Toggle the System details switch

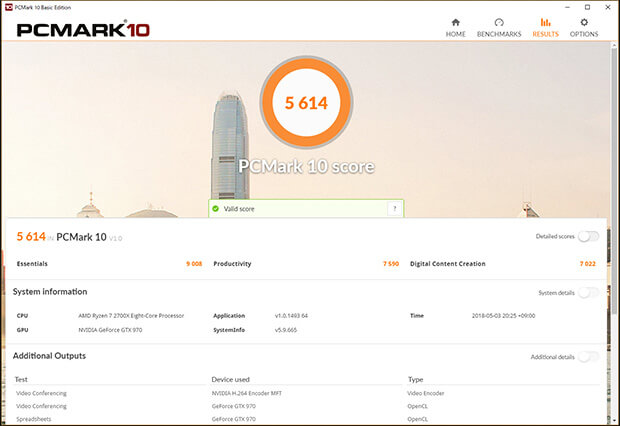click(588, 293)
